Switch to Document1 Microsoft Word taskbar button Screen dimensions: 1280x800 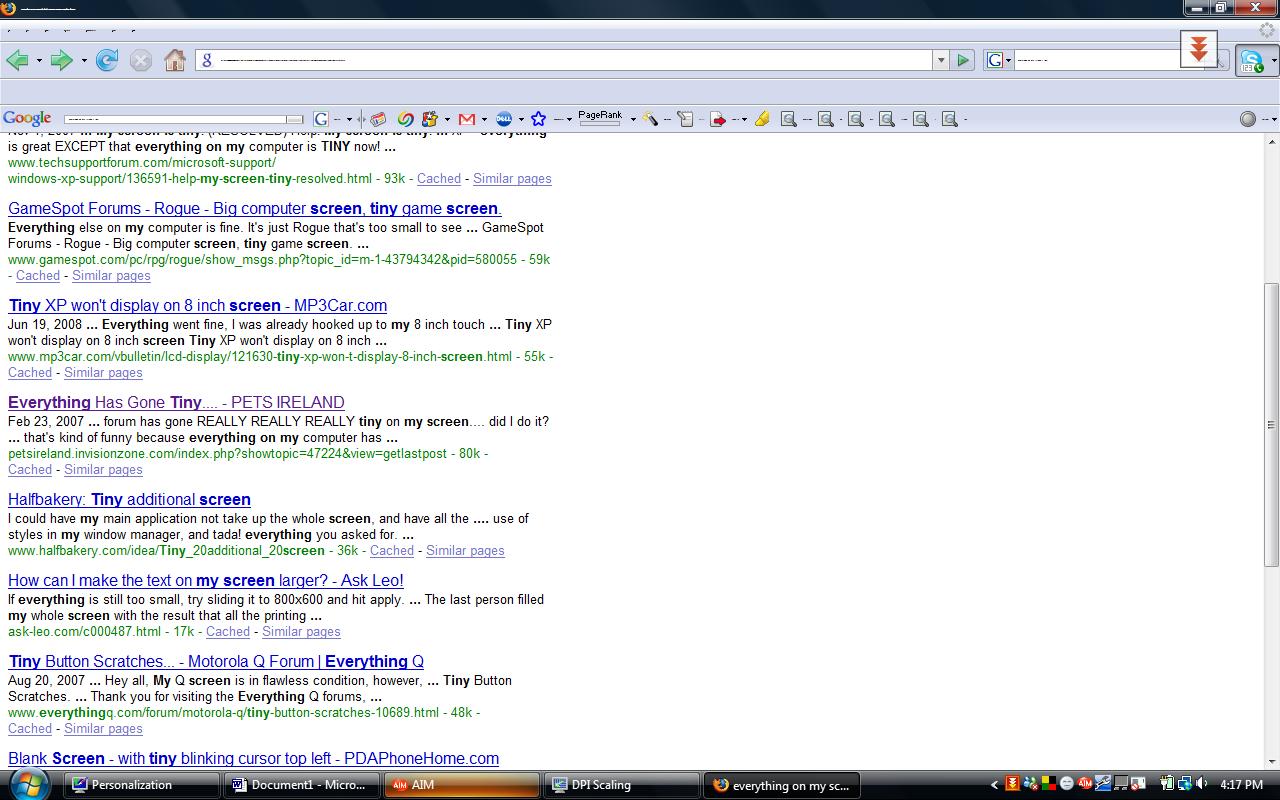[302, 785]
